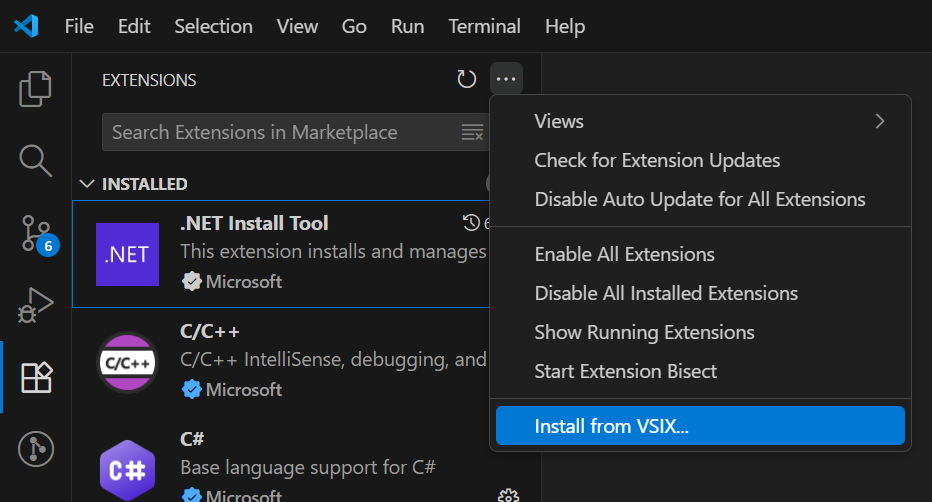Click the three-dot Views and More Actions button
932x502 pixels.
coord(506,80)
